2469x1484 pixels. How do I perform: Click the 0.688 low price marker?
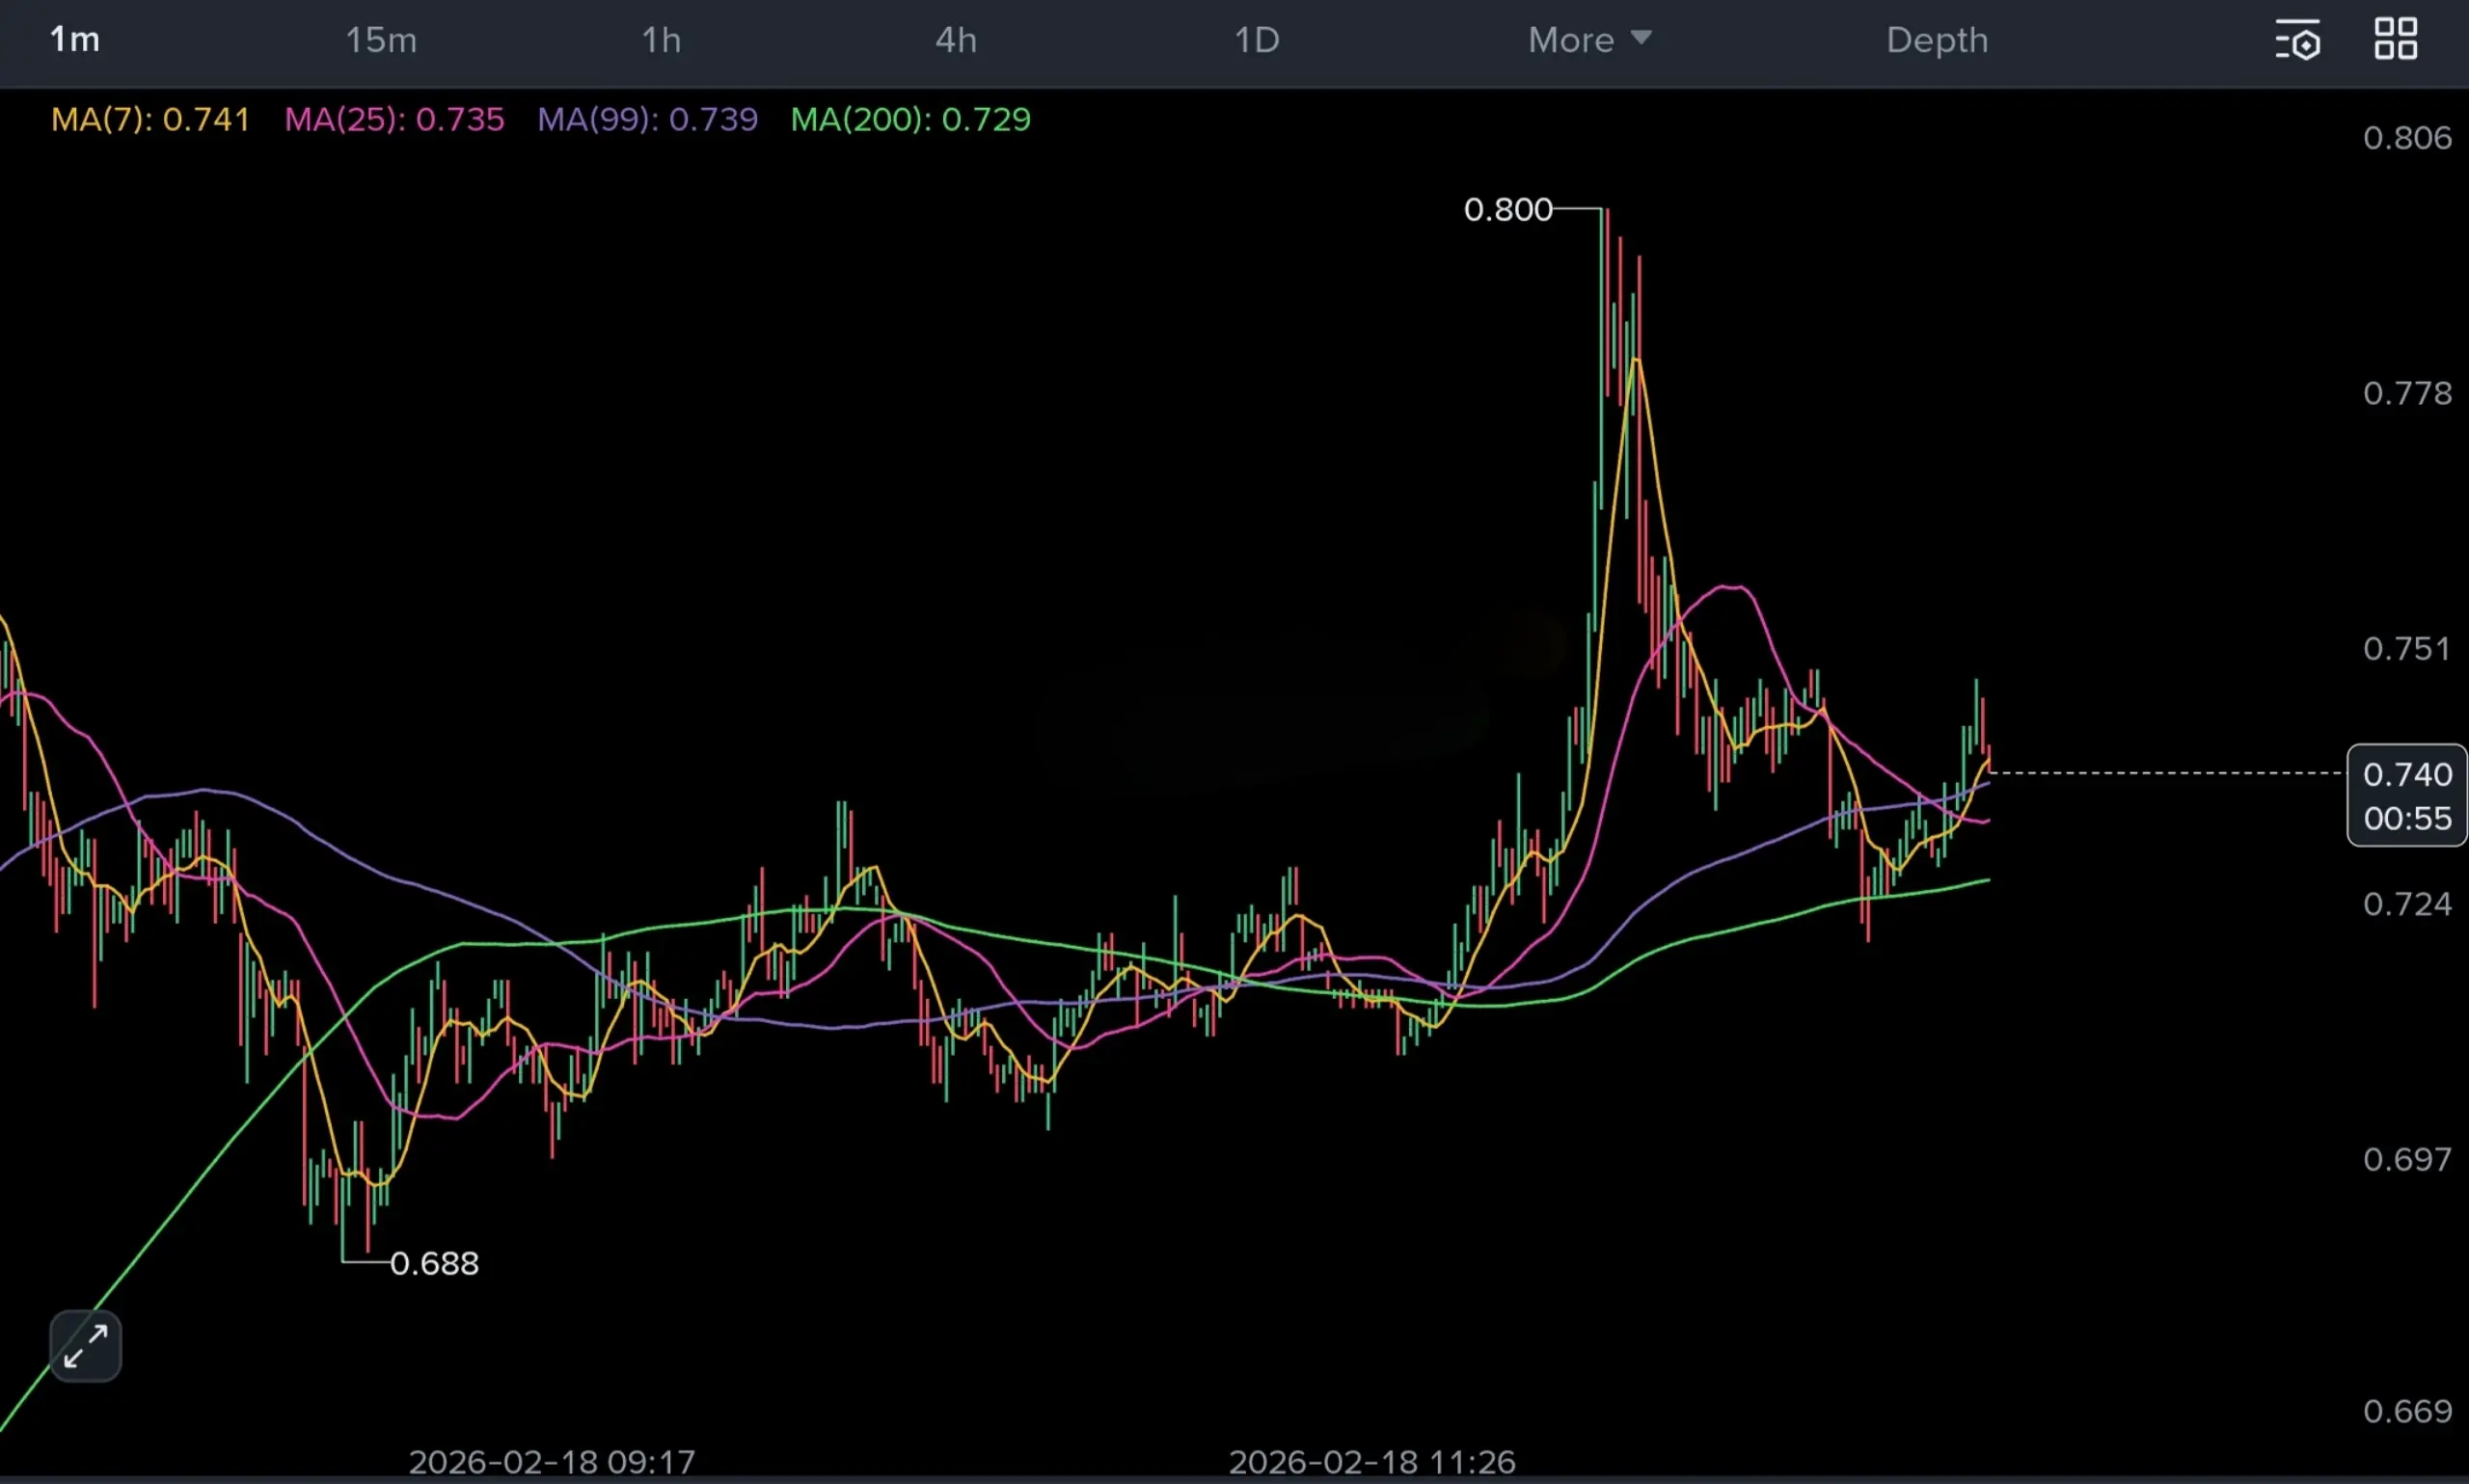pyautogui.click(x=434, y=1263)
